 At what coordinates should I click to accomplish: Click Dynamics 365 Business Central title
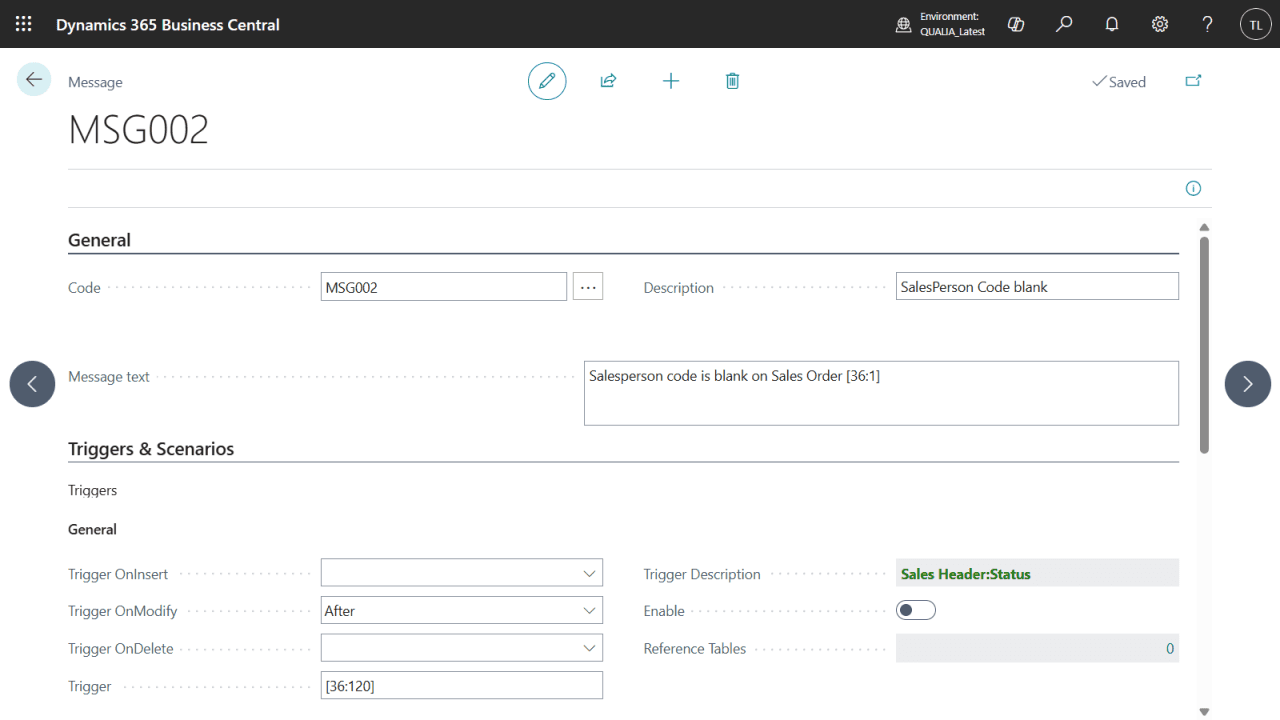point(168,24)
